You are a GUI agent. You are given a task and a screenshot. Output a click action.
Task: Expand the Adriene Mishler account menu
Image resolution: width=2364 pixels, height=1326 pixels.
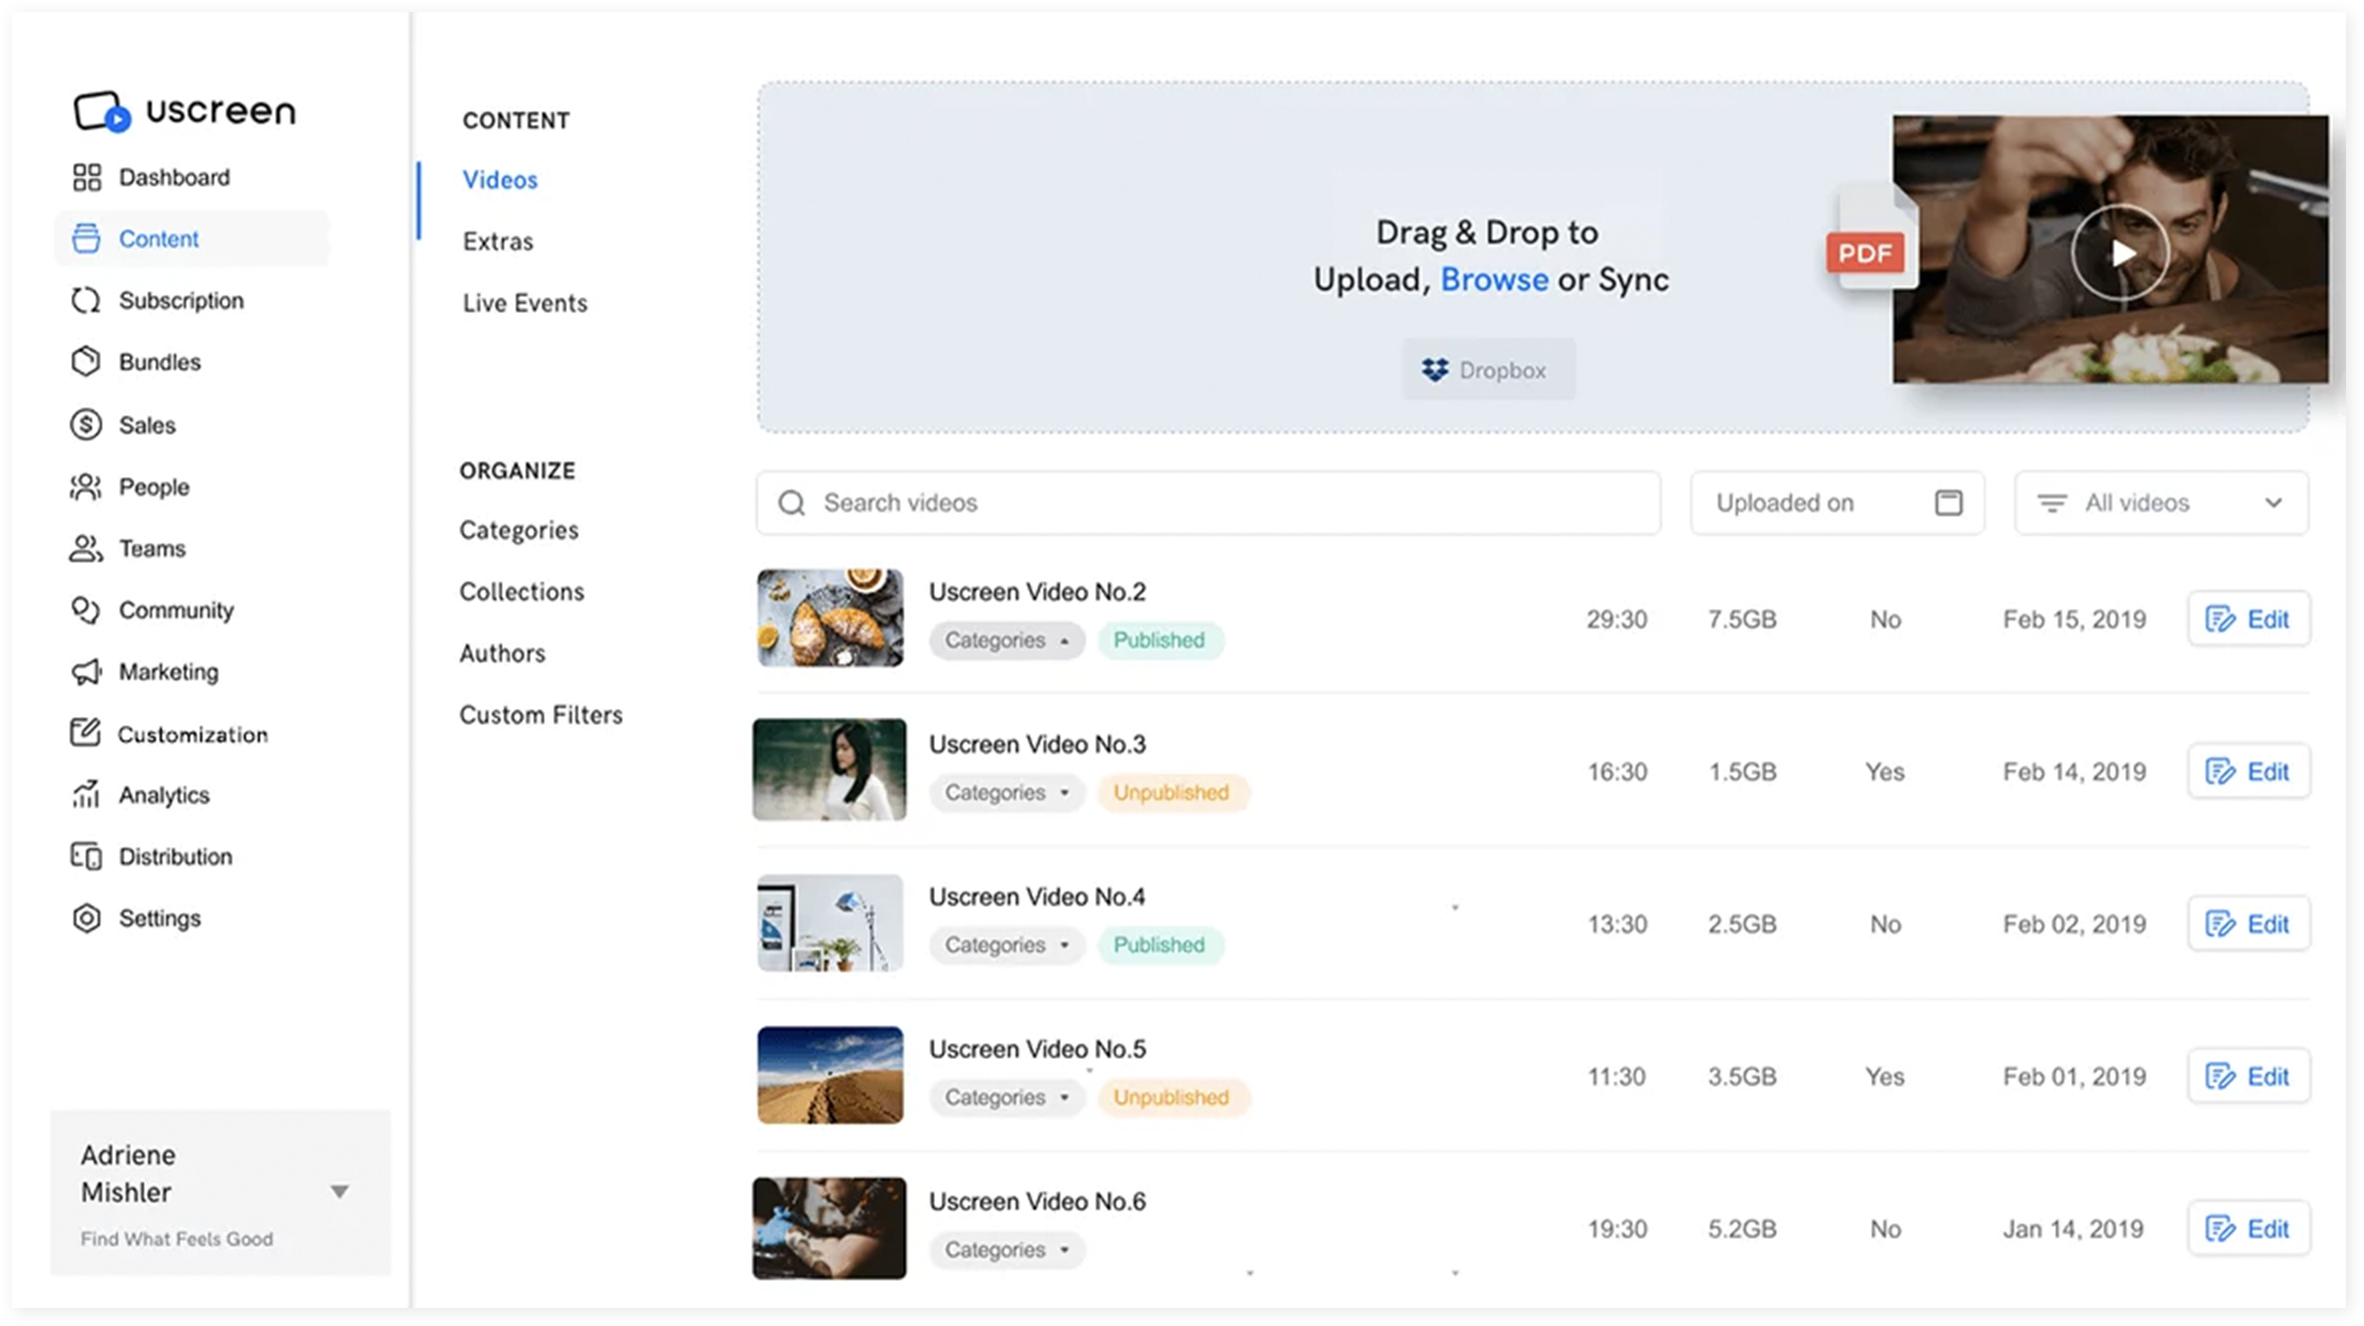coord(339,1191)
